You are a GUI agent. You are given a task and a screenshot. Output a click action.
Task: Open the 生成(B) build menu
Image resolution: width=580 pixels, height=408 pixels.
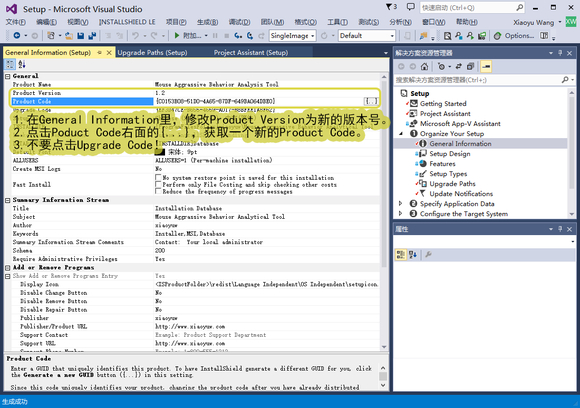[x=207, y=22]
